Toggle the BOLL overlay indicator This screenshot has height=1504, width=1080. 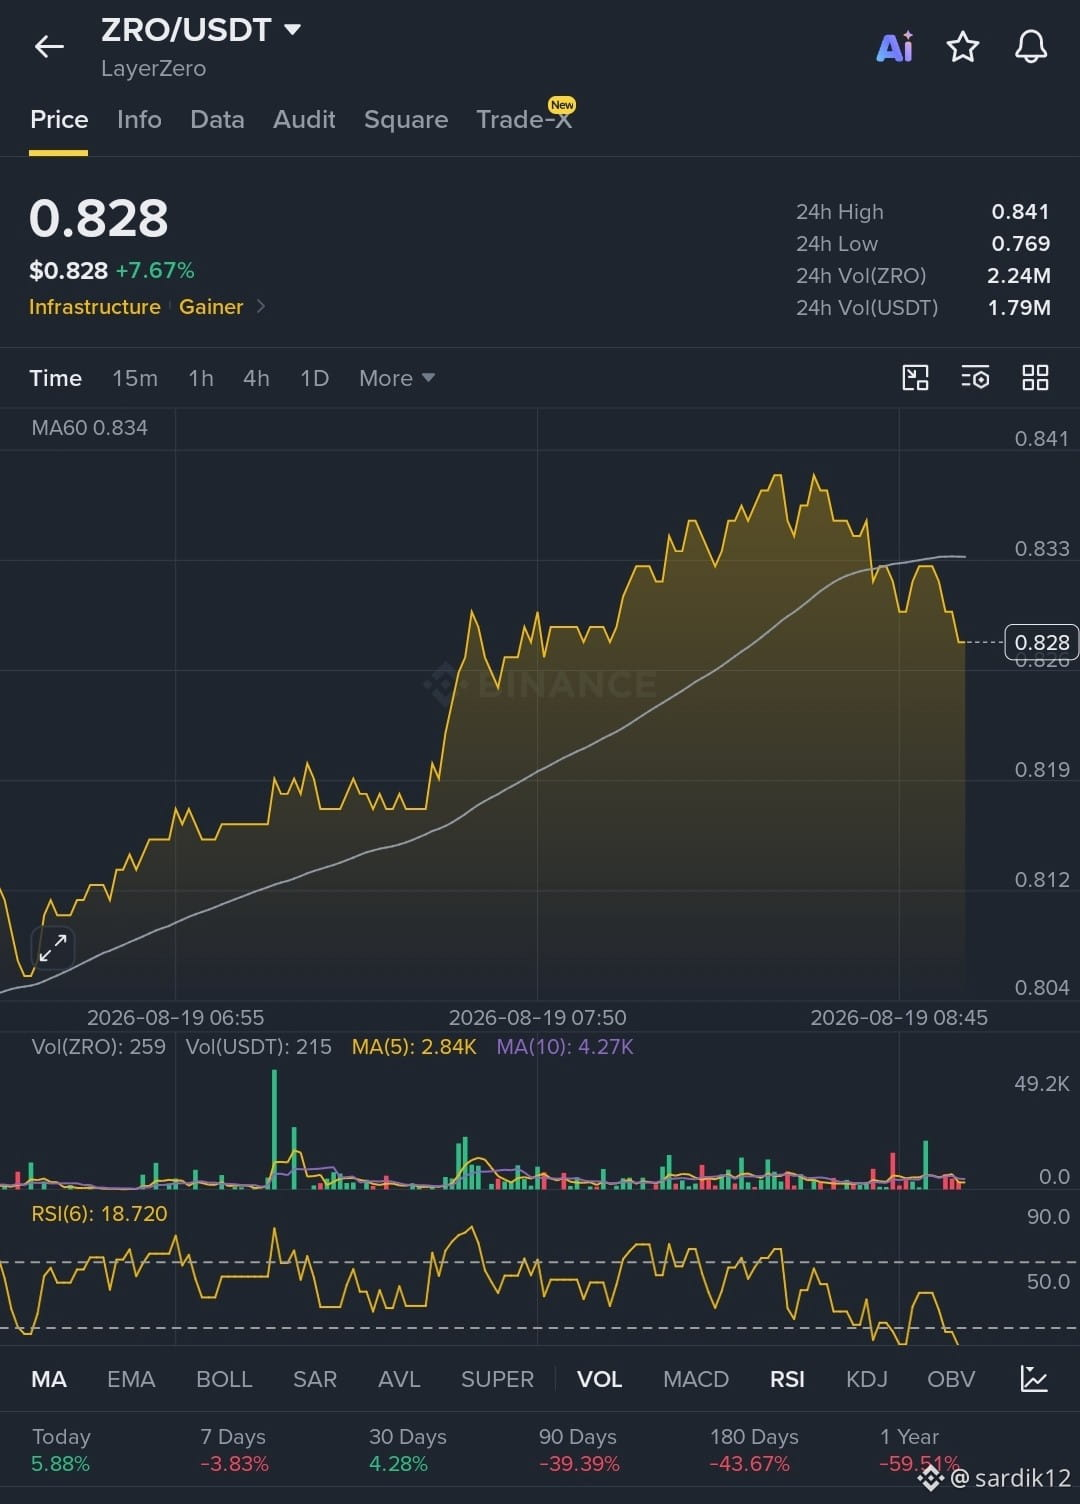(224, 1379)
